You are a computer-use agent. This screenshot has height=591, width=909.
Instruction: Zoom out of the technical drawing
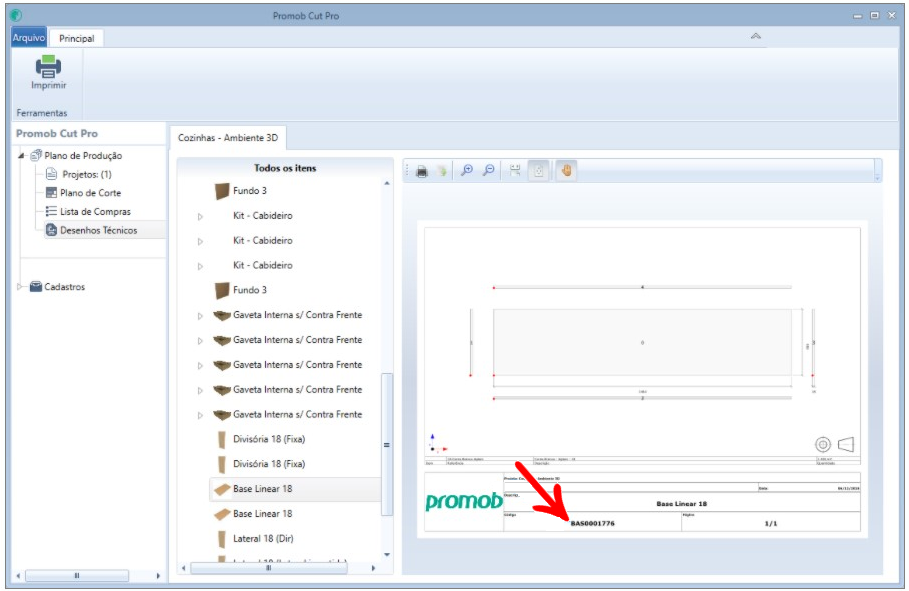489,170
